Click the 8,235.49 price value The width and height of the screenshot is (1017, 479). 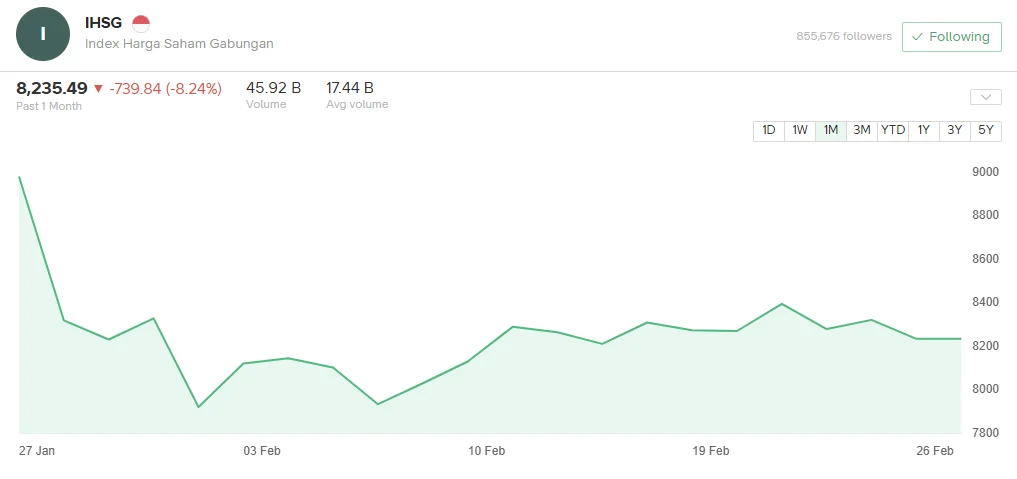(x=52, y=88)
